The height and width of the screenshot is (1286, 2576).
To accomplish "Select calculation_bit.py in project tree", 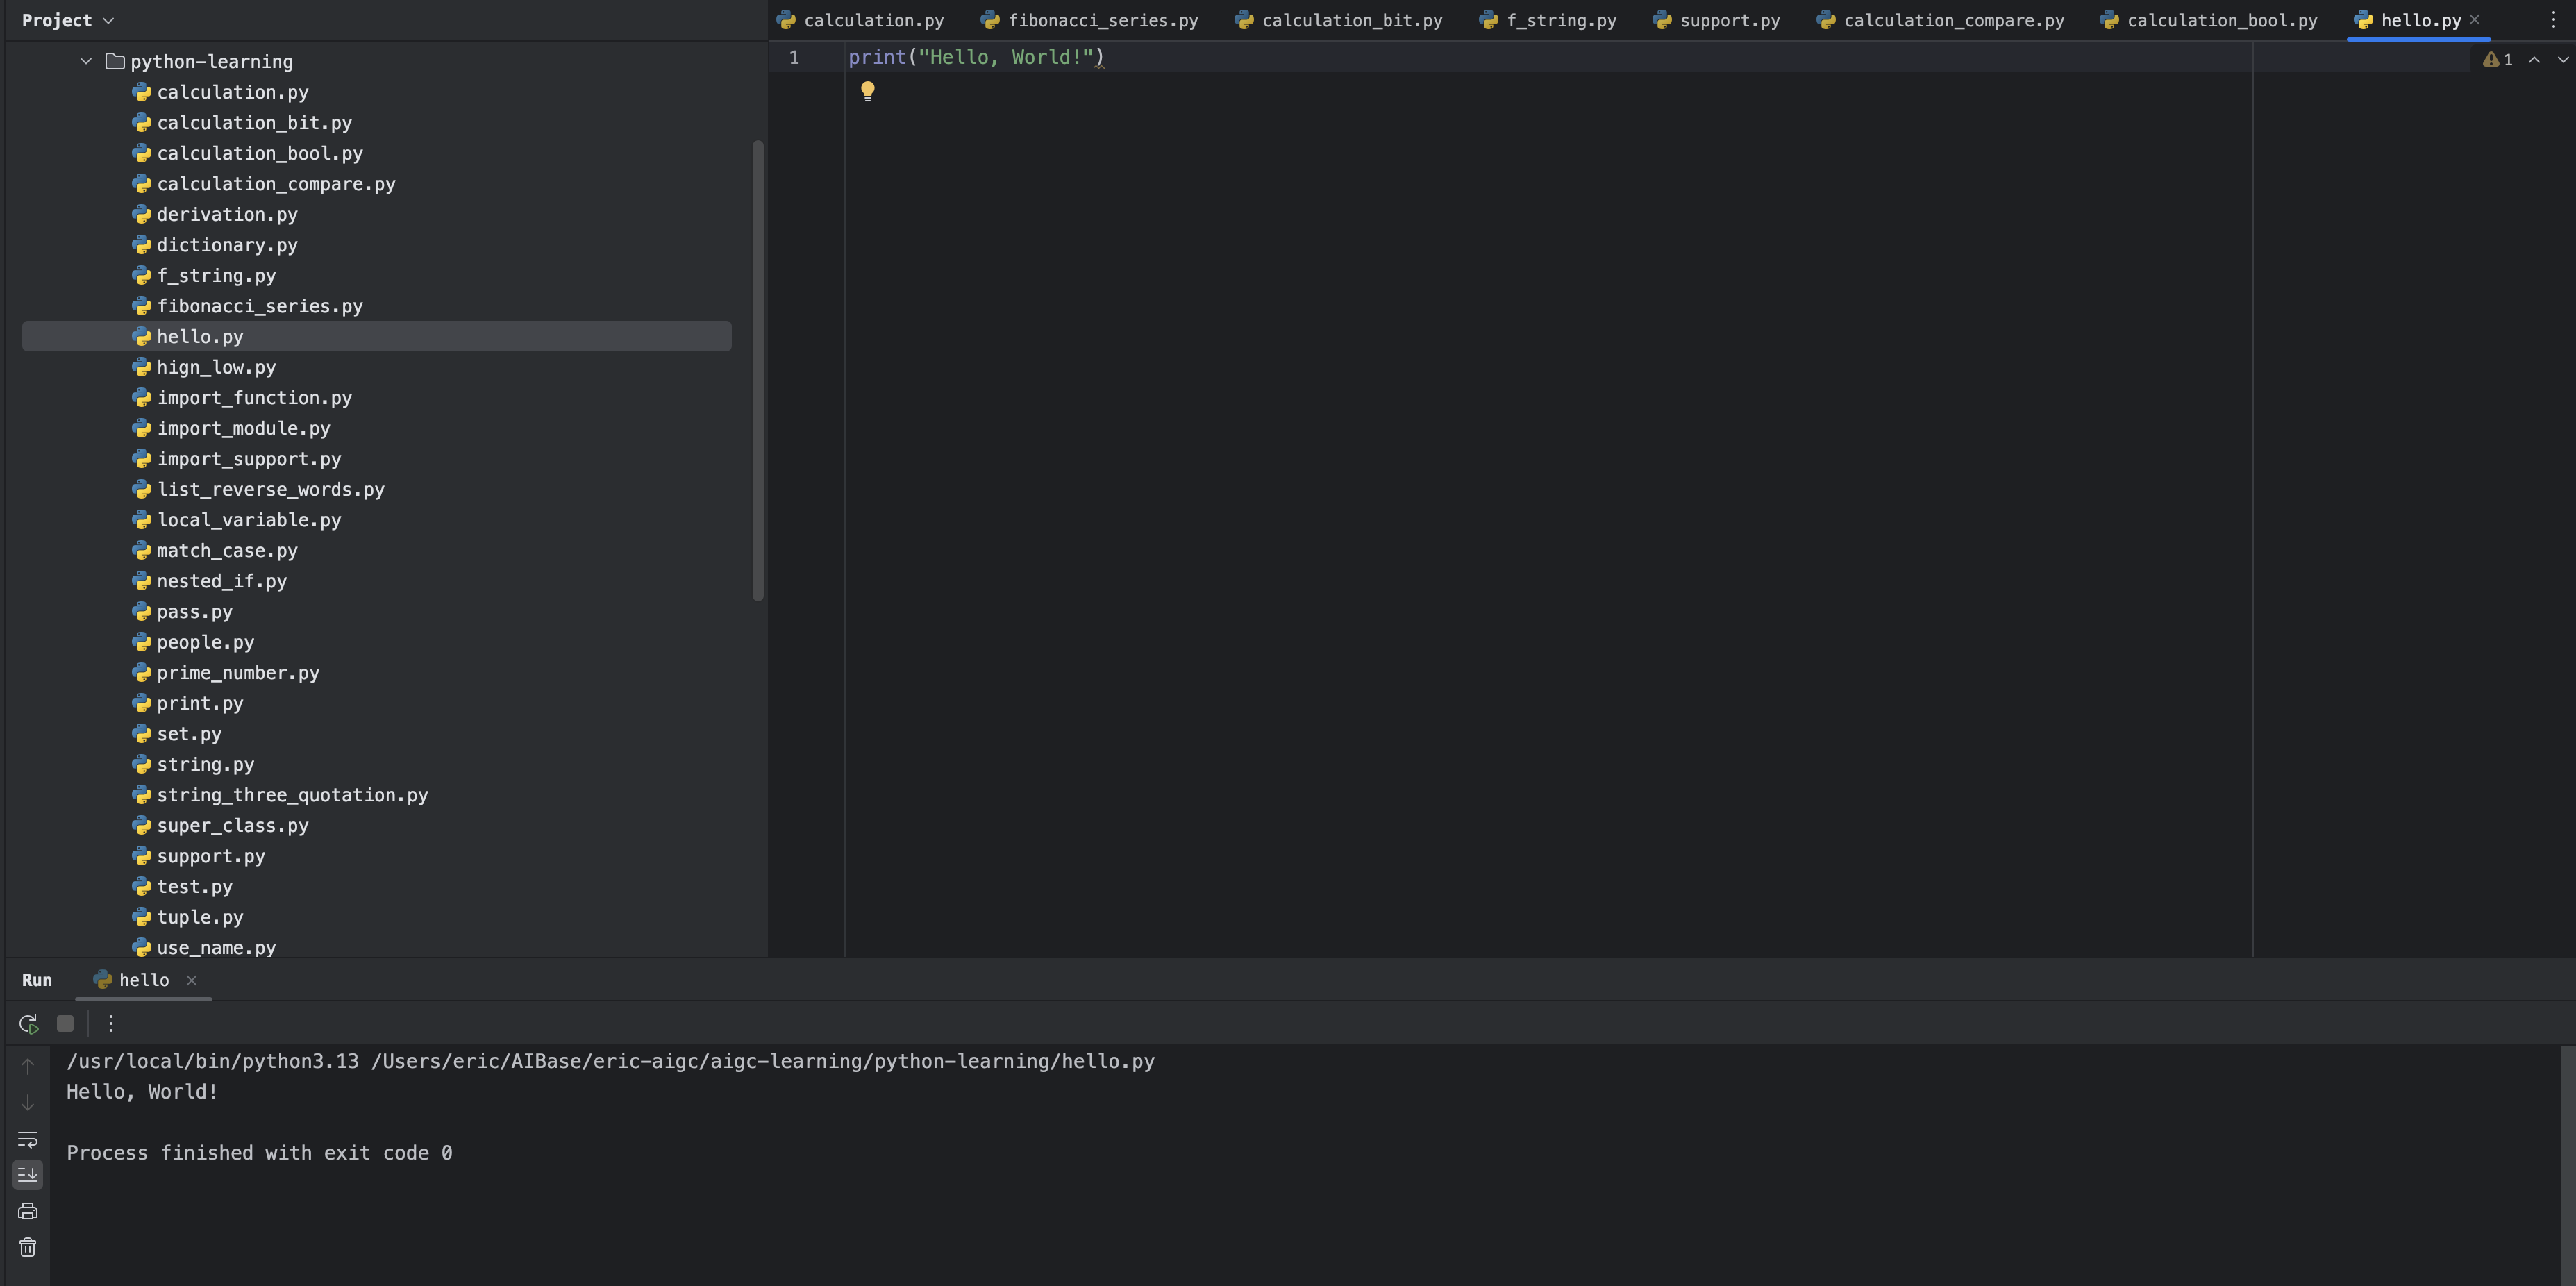I will (242, 123).
